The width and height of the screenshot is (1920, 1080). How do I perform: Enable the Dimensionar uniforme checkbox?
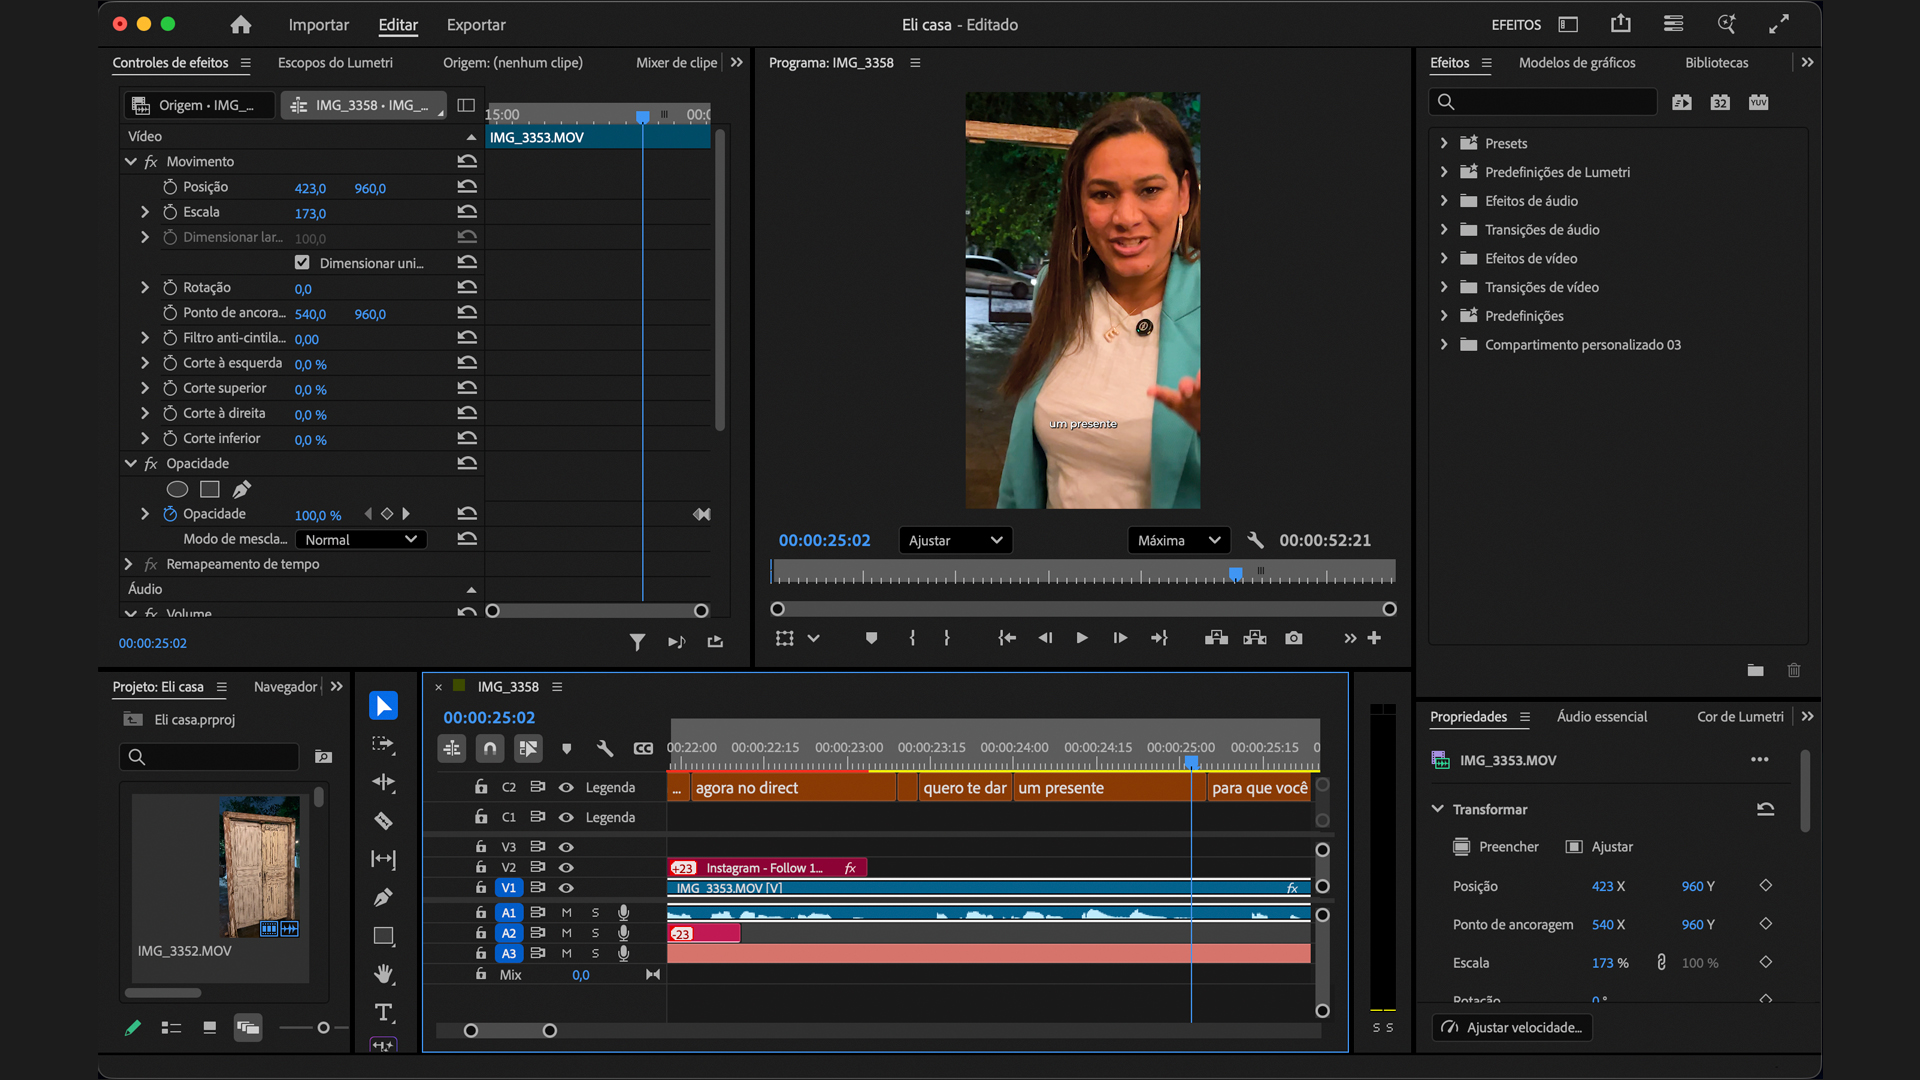point(302,262)
